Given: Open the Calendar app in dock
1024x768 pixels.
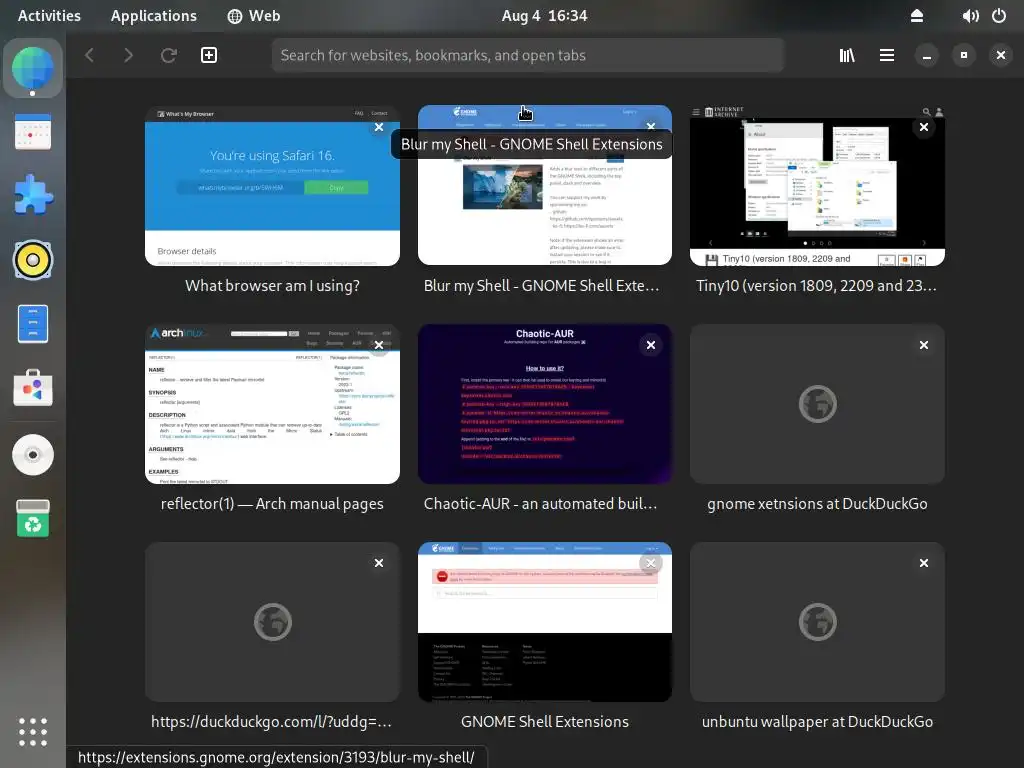Looking at the screenshot, I should (33, 132).
